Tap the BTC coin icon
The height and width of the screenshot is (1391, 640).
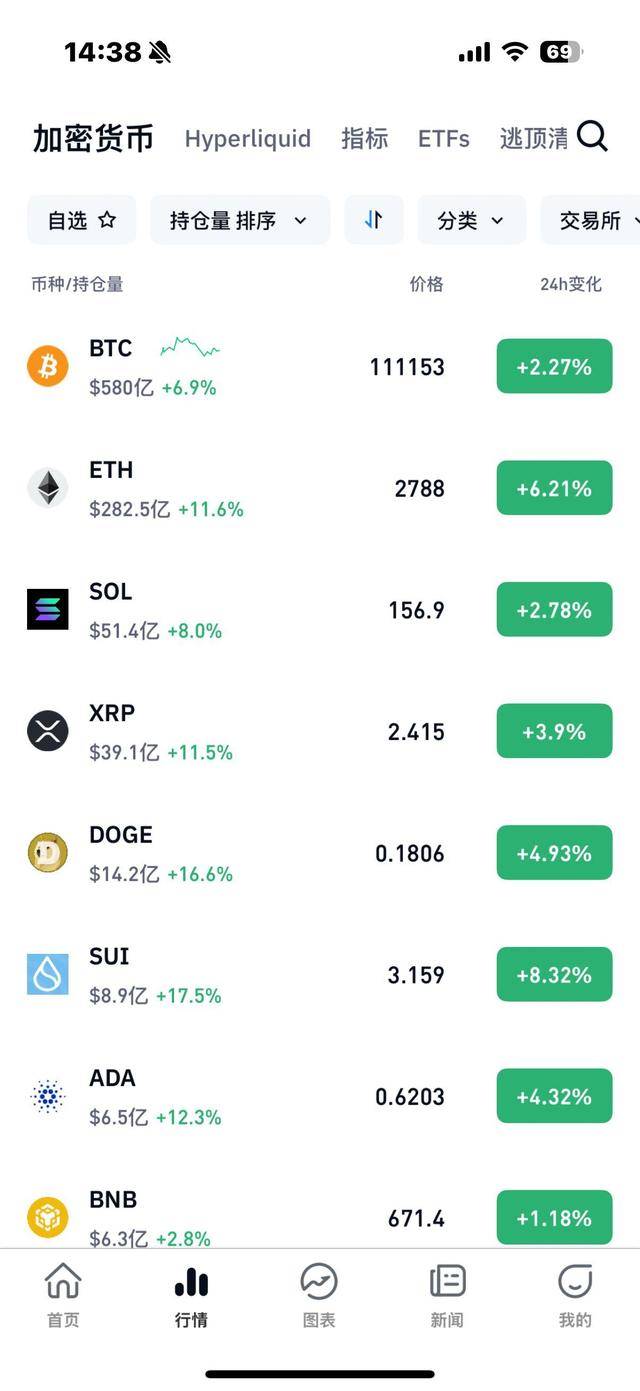[47, 365]
